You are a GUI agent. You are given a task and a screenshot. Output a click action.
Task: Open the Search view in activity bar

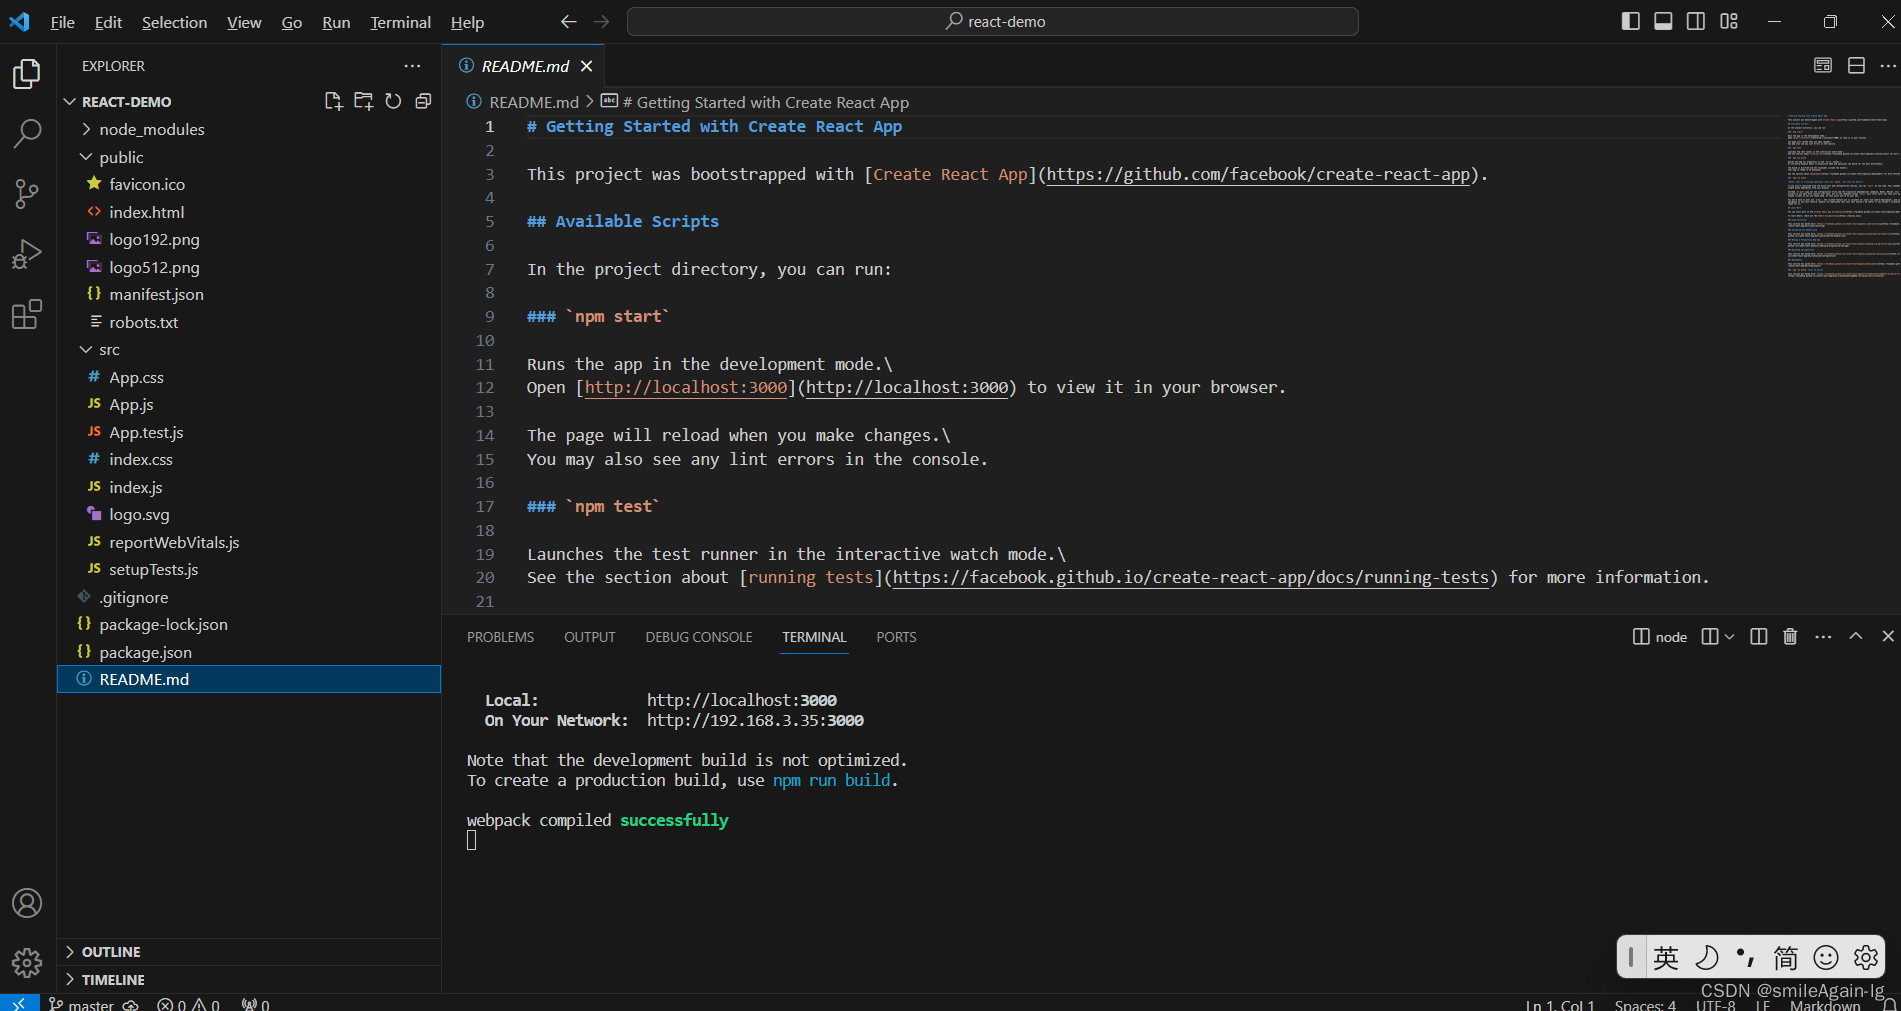[x=27, y=133]
